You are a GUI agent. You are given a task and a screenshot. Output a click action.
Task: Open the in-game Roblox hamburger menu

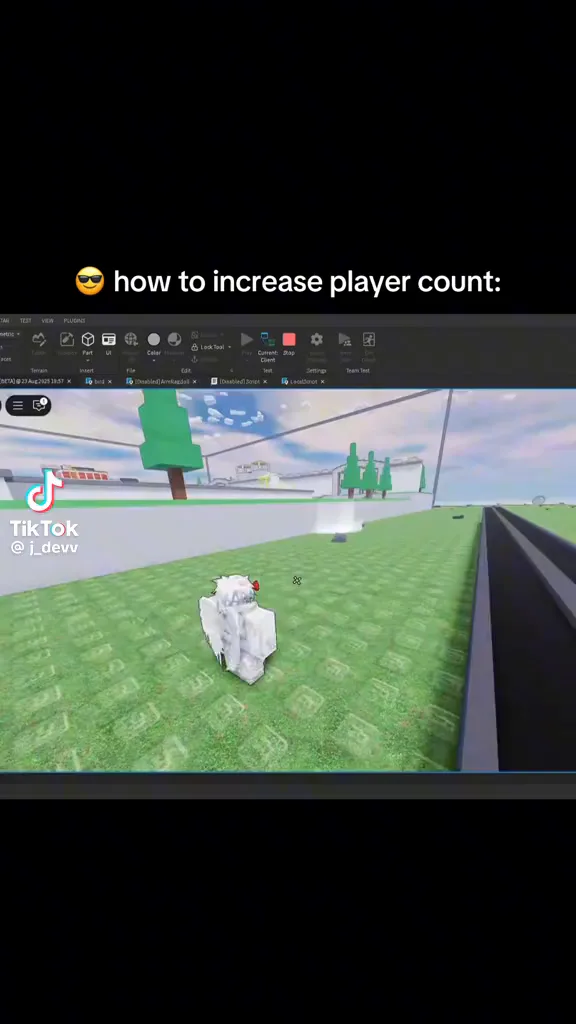[18, 406]
